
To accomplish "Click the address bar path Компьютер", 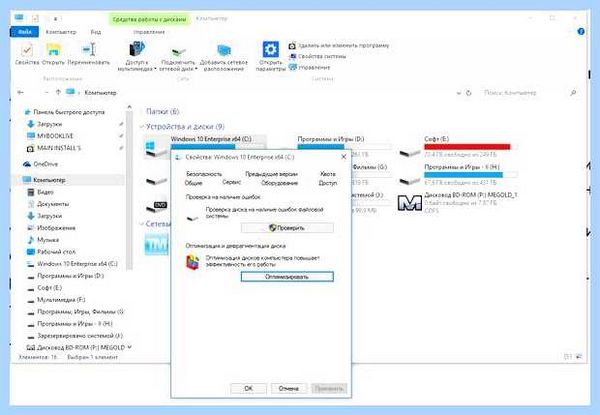I will pos(100,93).
